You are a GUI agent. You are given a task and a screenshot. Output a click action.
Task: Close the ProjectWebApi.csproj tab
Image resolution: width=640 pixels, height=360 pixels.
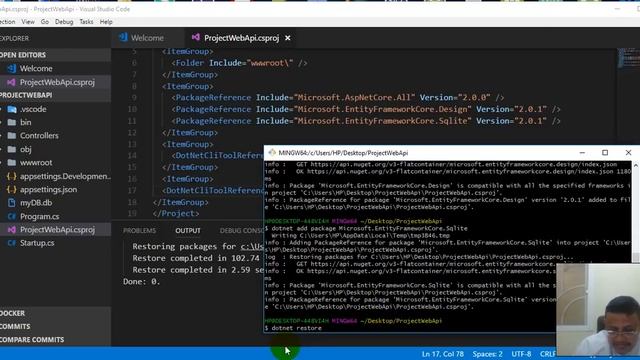(x=288, y=38)
